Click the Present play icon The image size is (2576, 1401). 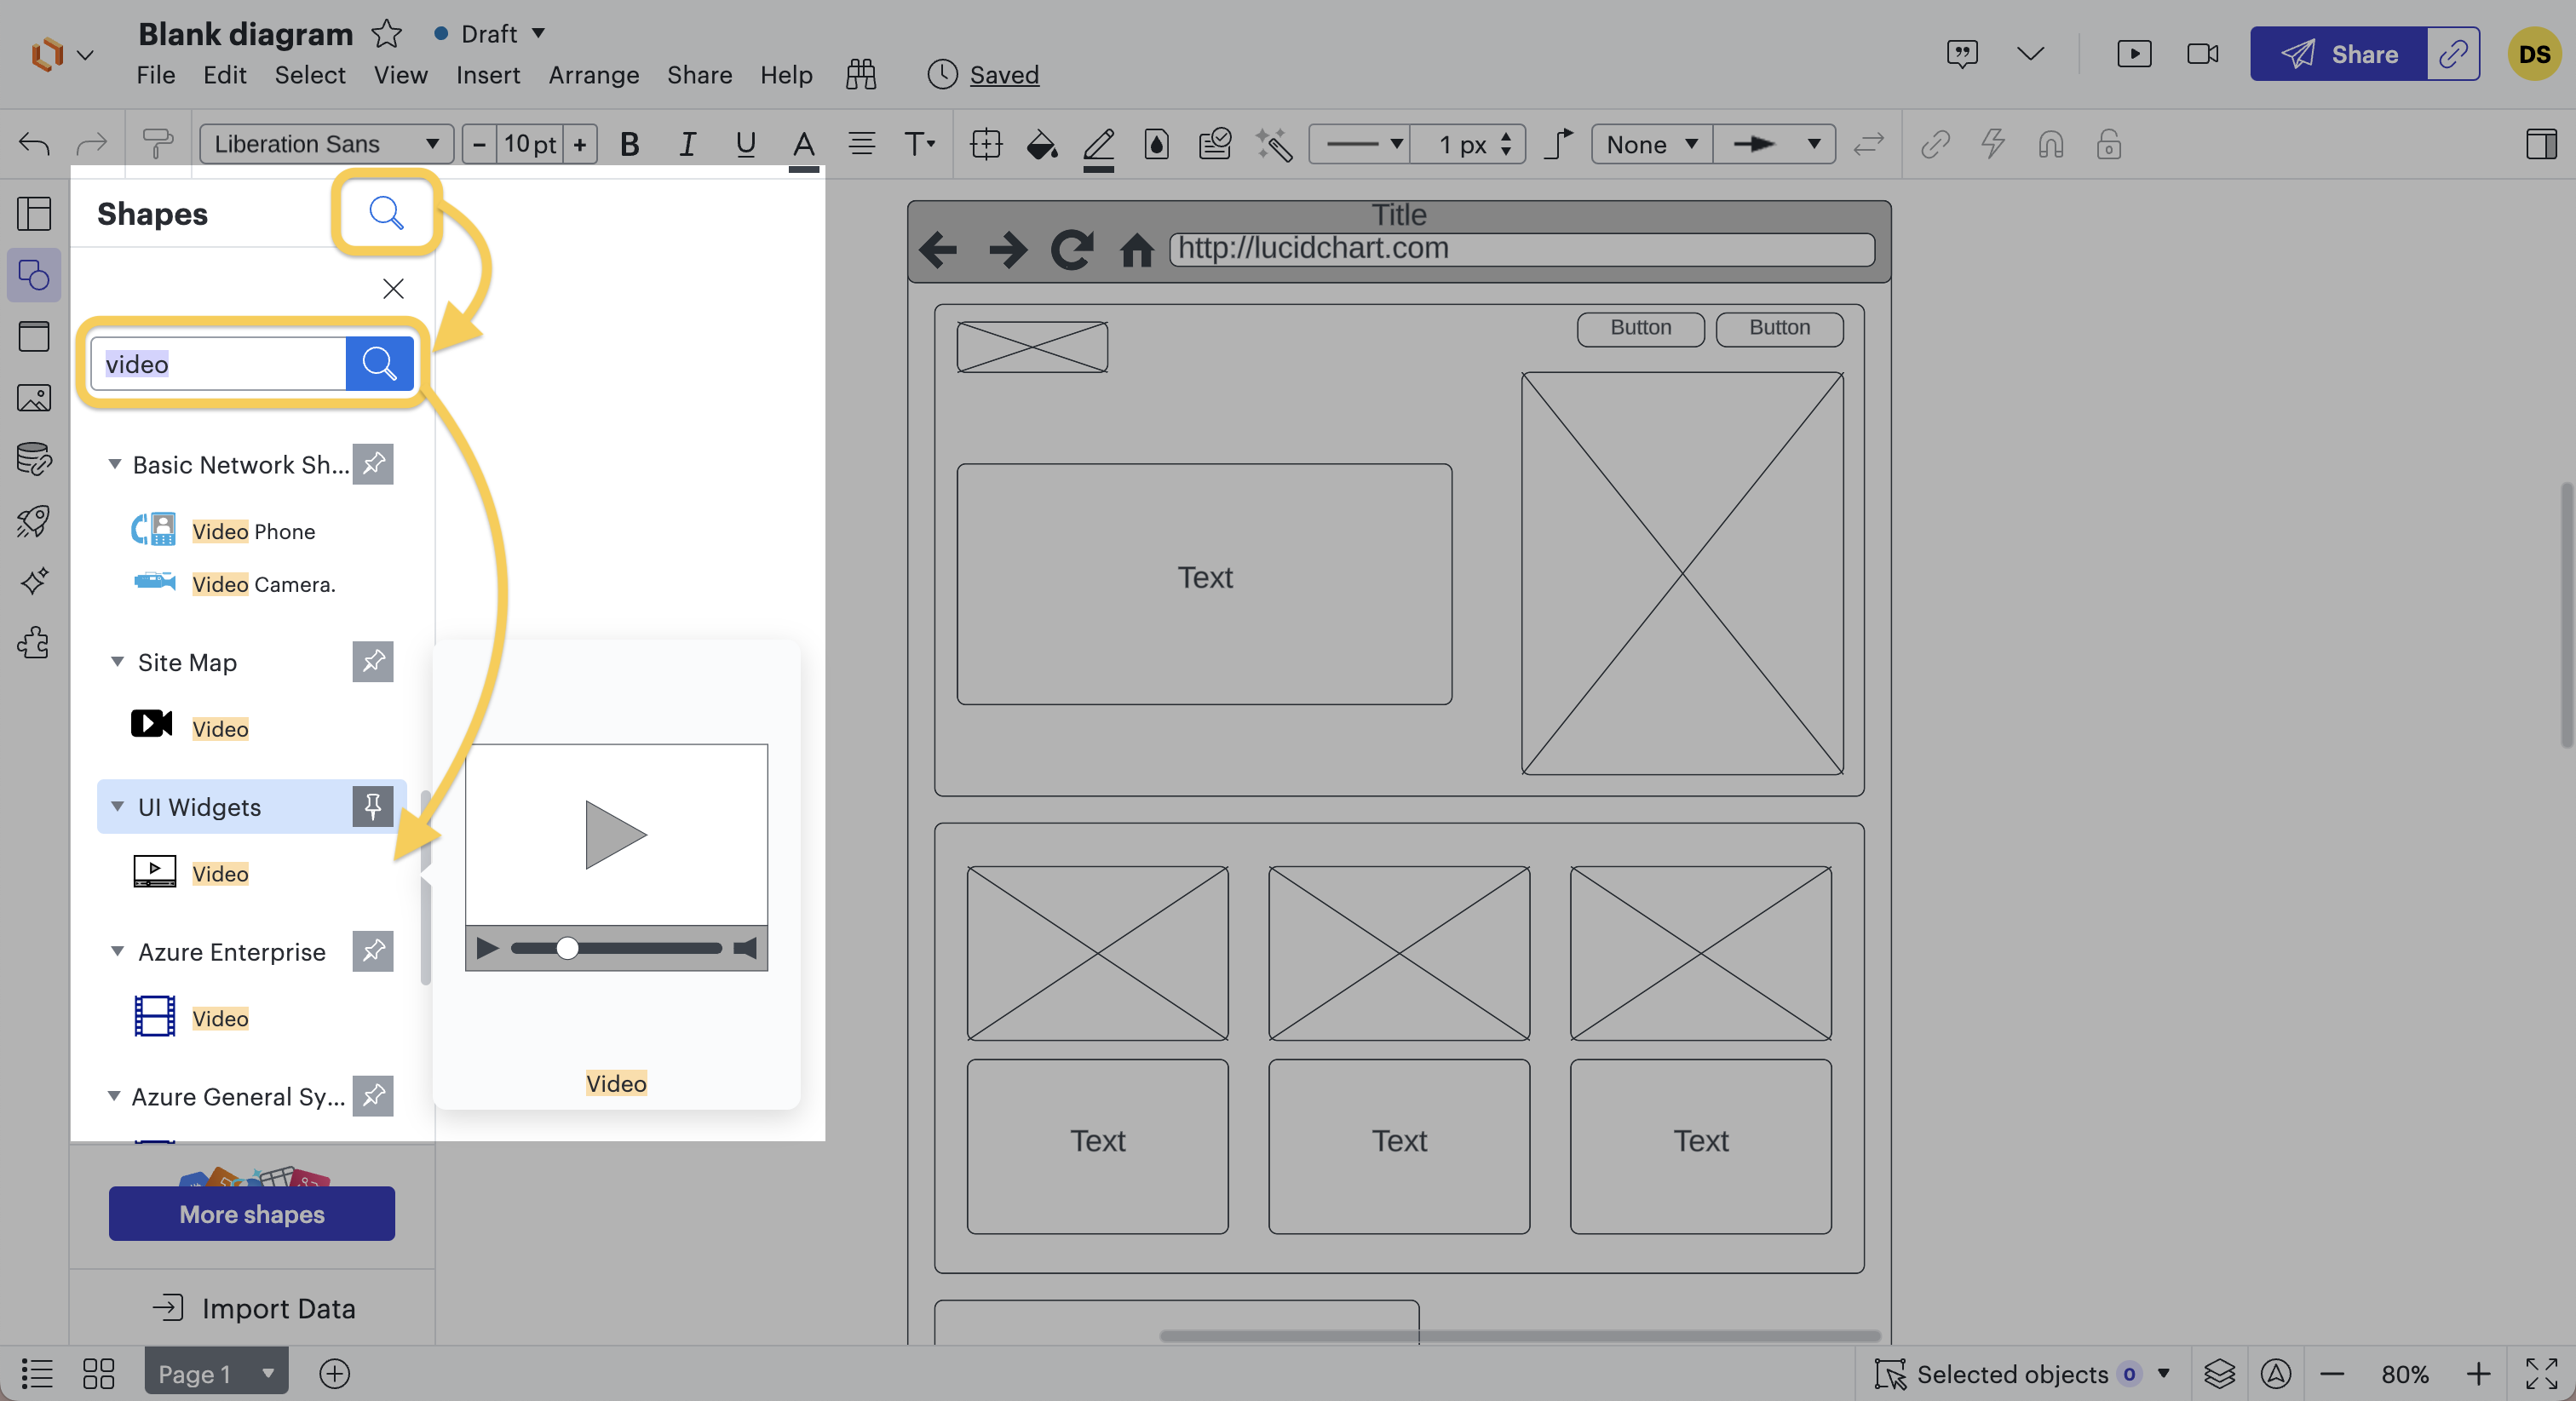click(2134, 54)
